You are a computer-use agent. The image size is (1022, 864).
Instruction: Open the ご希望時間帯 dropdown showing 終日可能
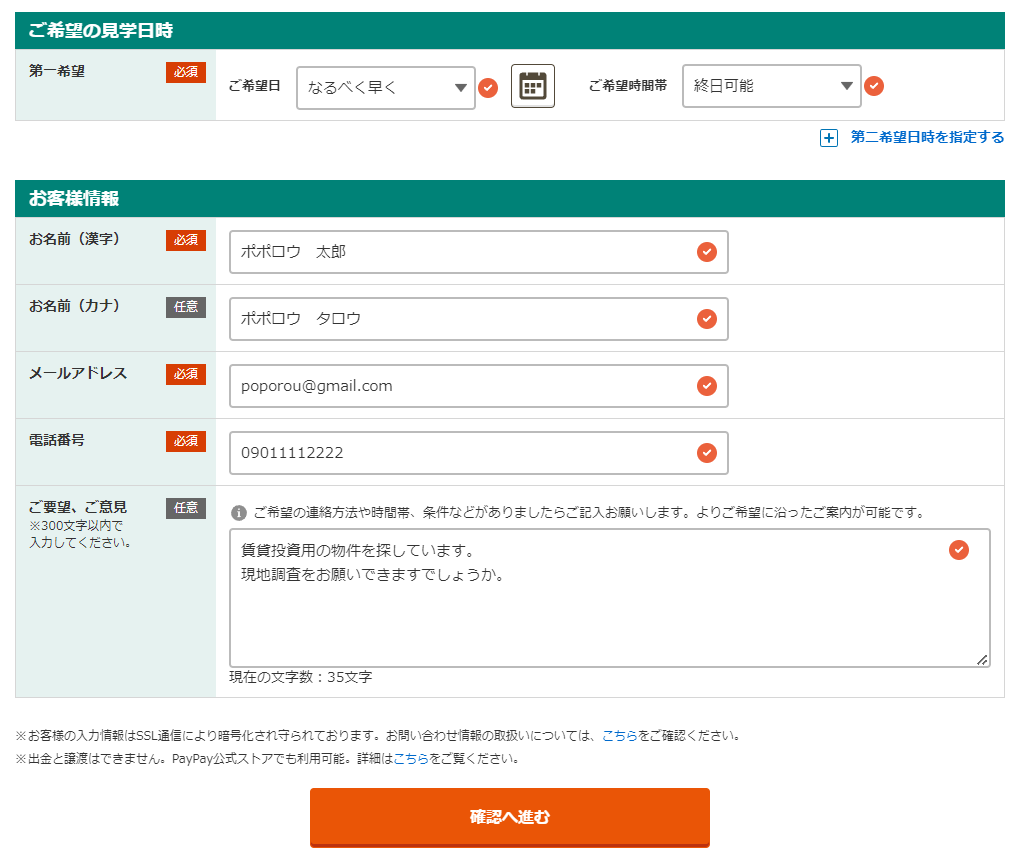(770, 86)
